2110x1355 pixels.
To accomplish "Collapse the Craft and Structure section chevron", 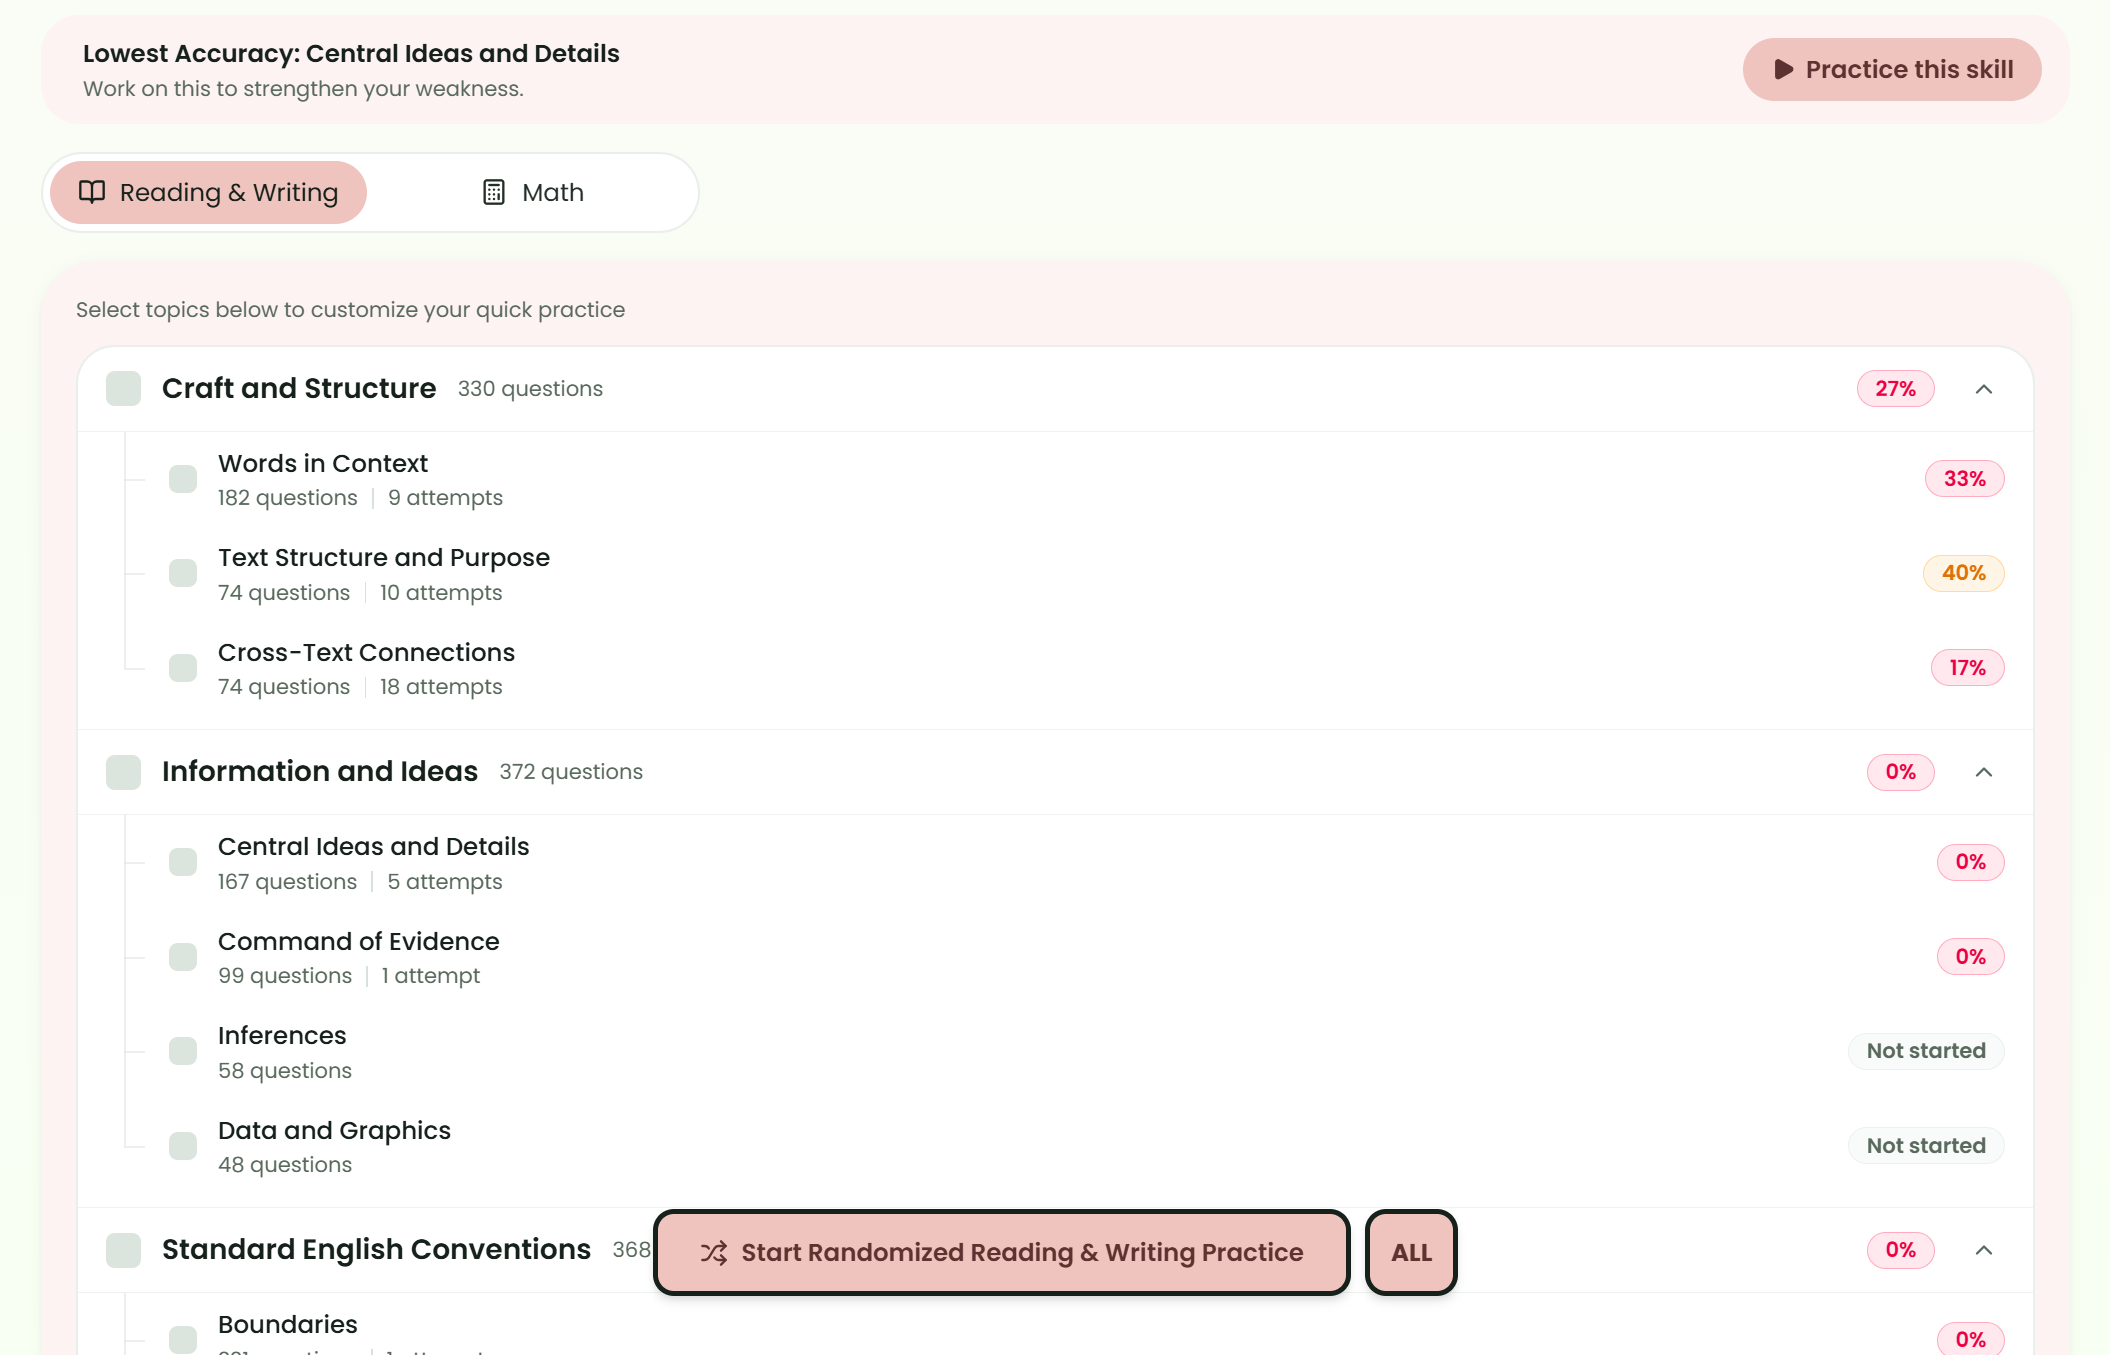I will point(1984,389).
